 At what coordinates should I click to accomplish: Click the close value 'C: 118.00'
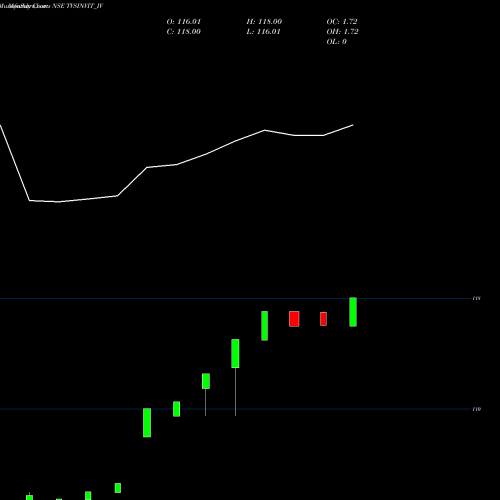[x=184, y=32]
